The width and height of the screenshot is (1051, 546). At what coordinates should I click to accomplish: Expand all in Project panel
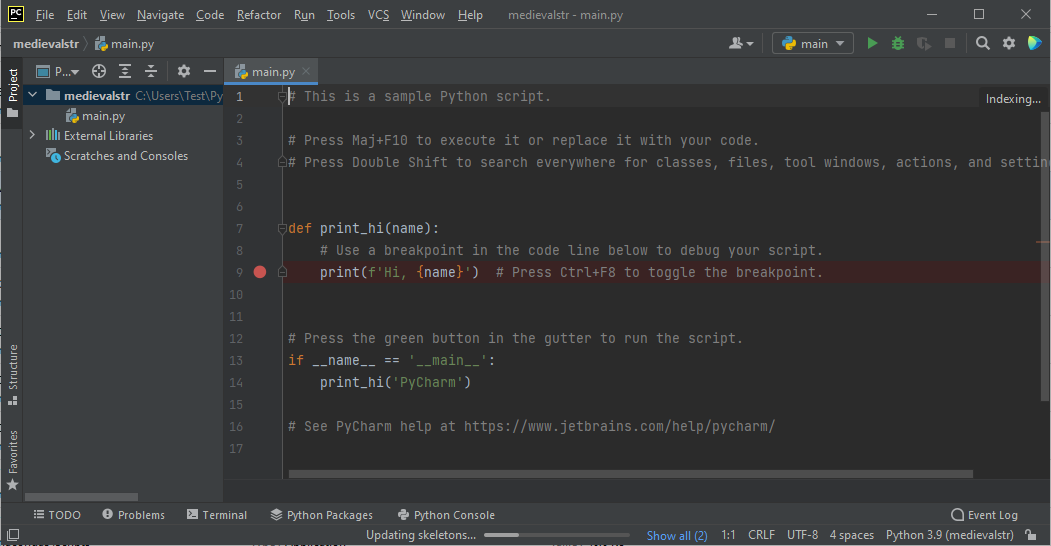point(125,71)
